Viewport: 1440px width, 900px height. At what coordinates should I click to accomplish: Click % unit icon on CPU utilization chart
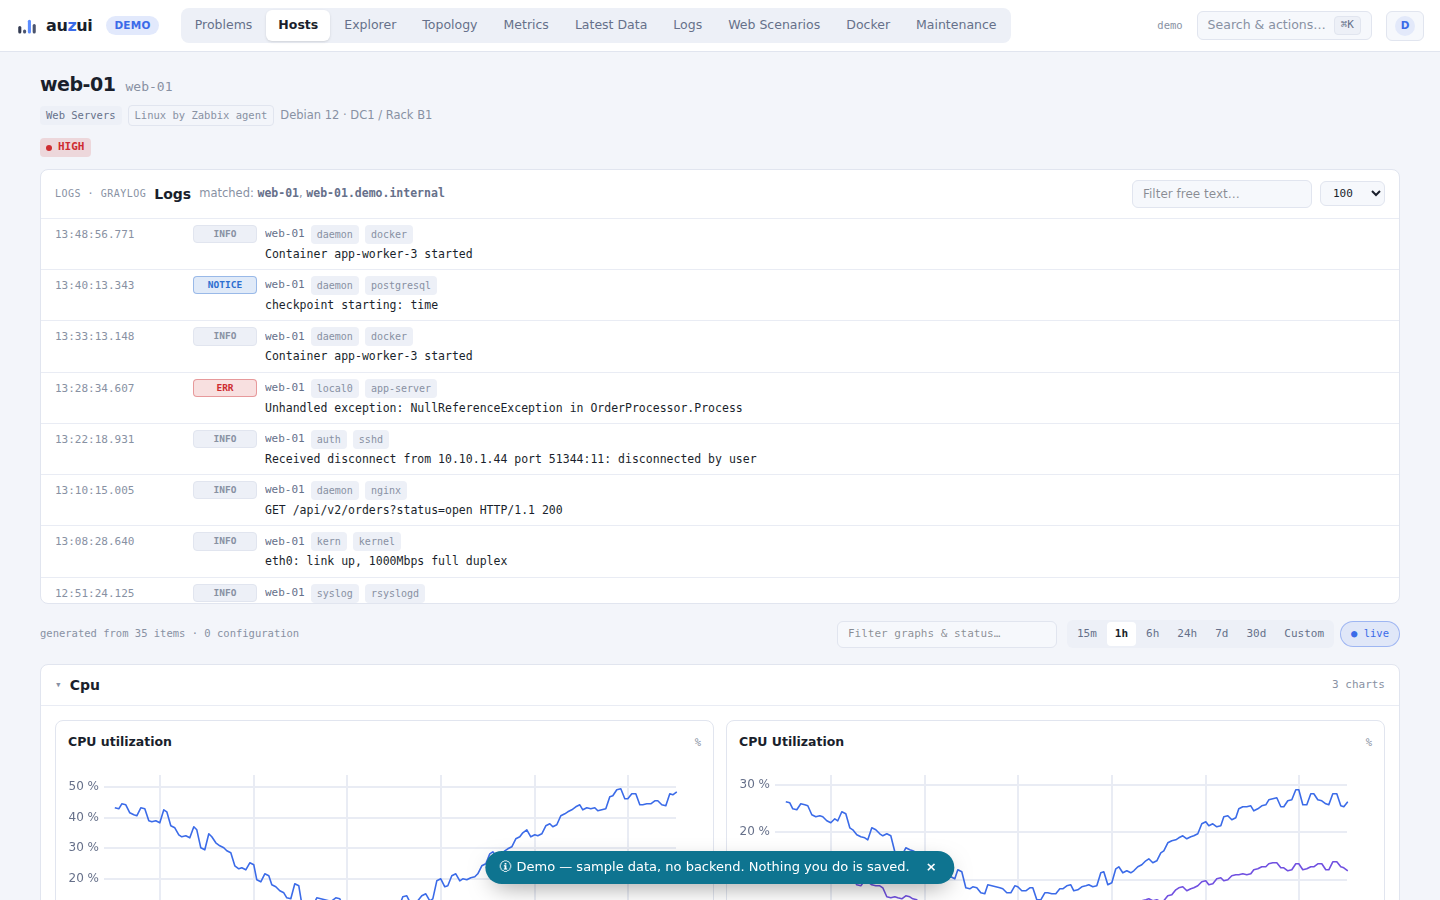(x=698, y=743)
